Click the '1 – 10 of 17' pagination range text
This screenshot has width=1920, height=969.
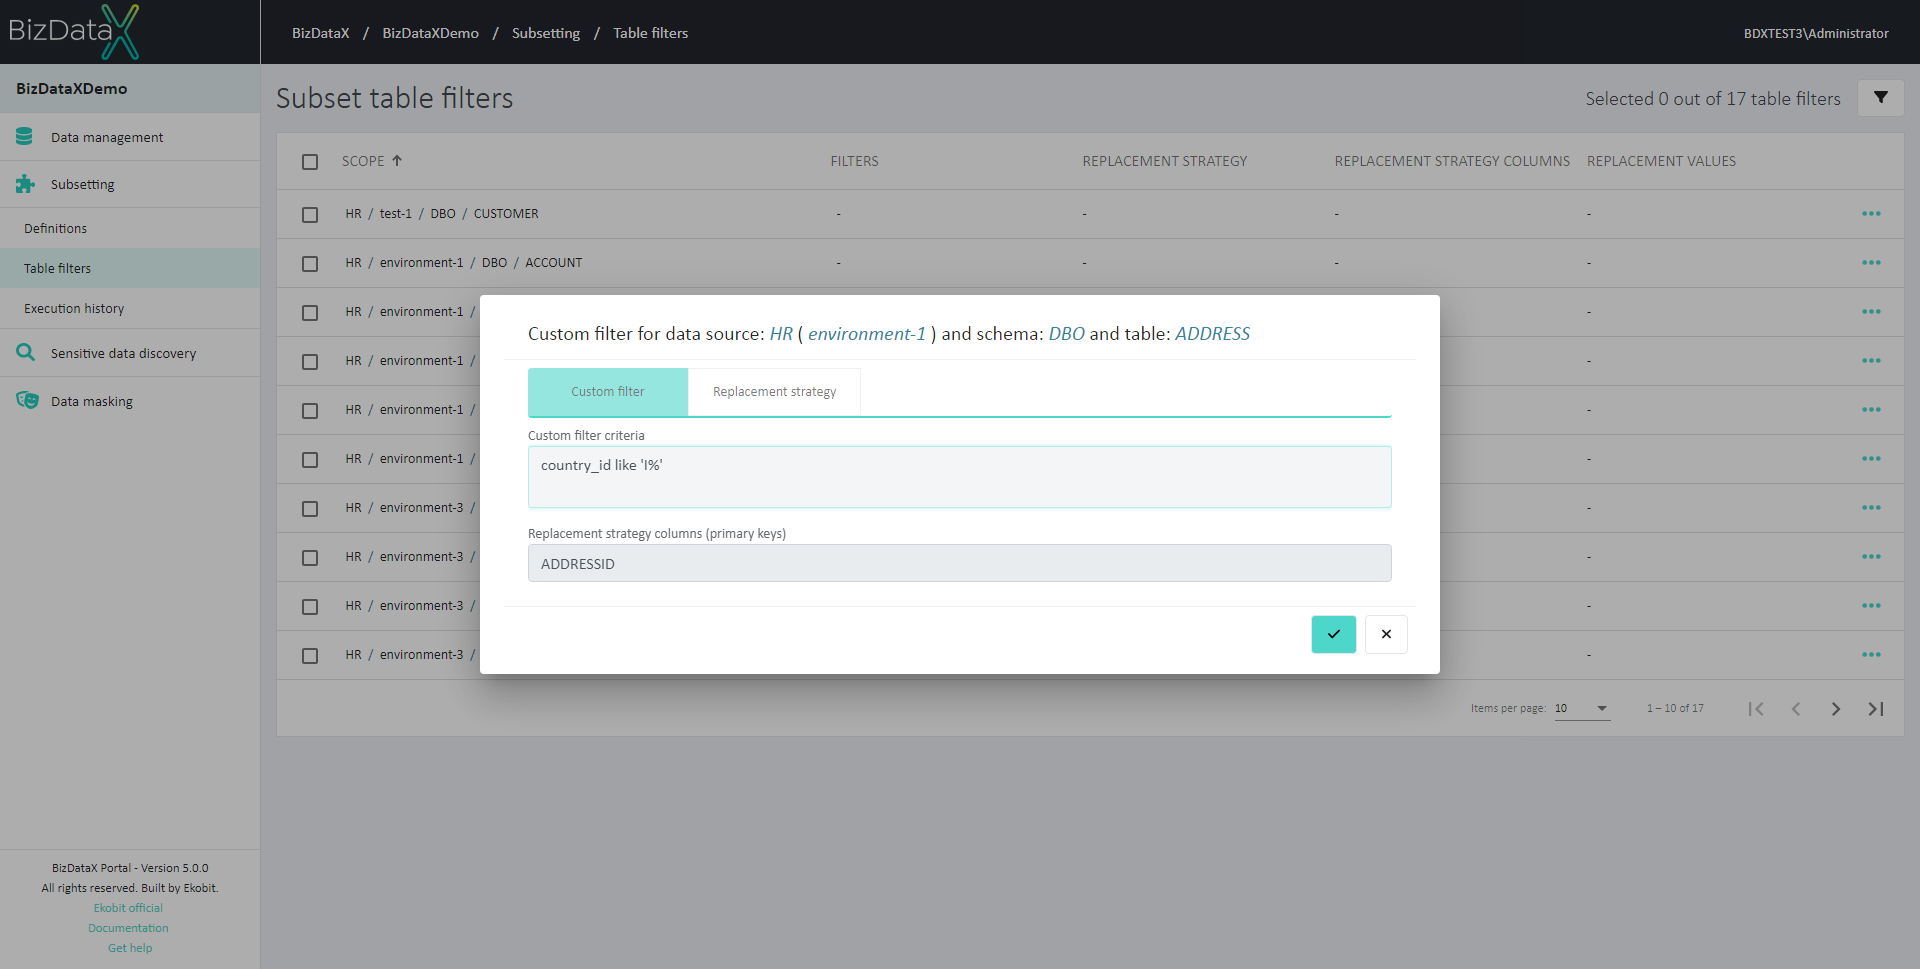click(x=1675, y=708)
